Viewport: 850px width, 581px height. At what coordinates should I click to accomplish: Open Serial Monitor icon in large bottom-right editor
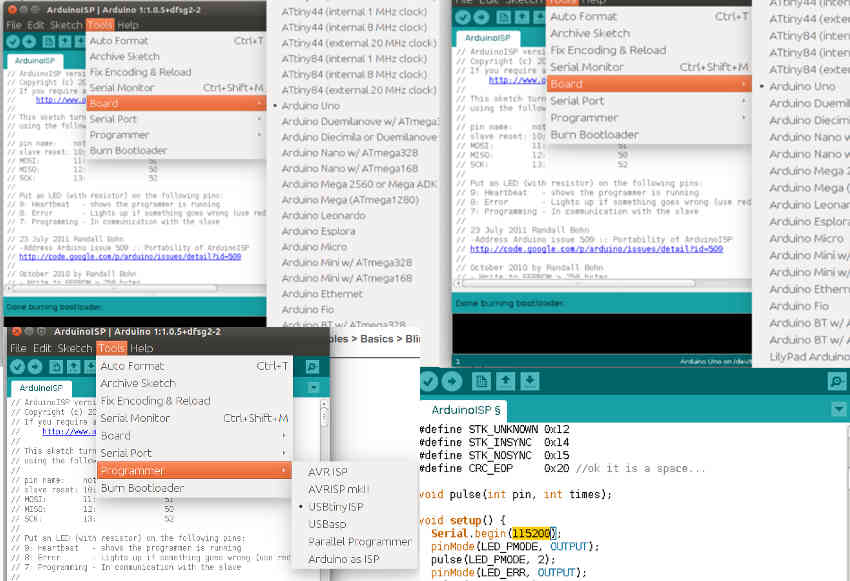point(837,382)
